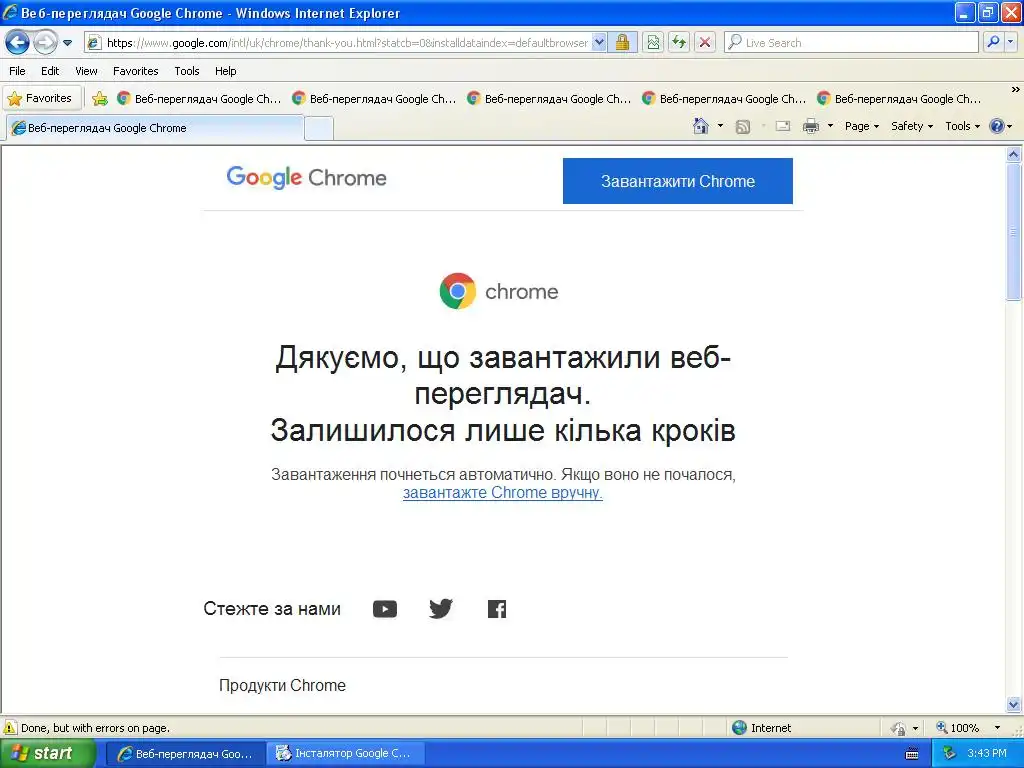Click the Продукти Chrome heading
The height and width of the screenshot is (768, 1024).
282,685
